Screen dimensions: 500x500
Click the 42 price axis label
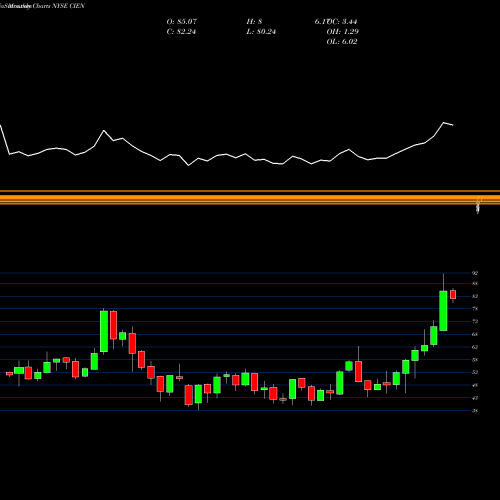coord(475,398)
